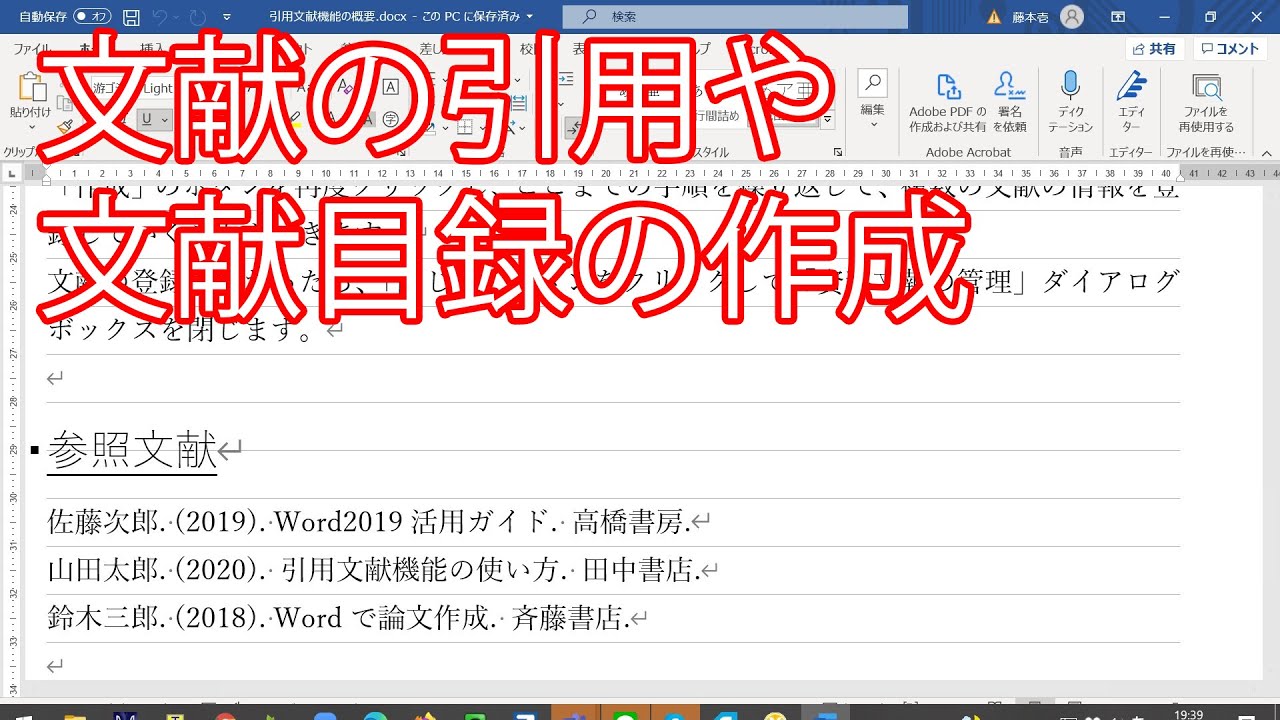Collapse the ribbon with the chevron
Screen dimensions: 1280x720
(x=1266, y=153)
